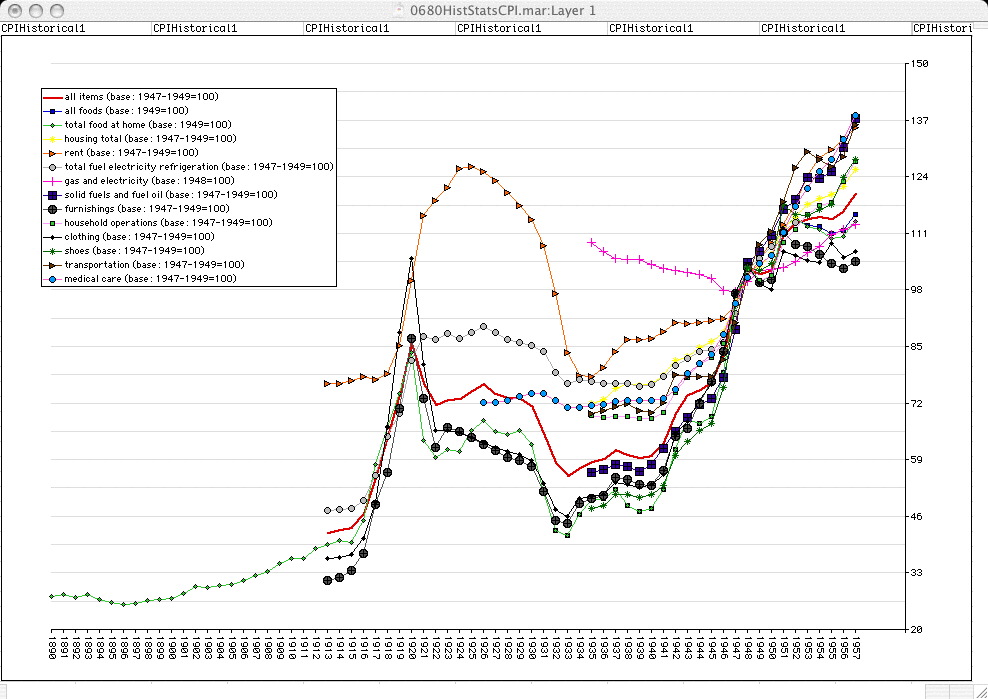The width and height of the screenshot is (988, 699).
Task: Minimize the chart window to the Dock
Action: [x=34, y=10]
